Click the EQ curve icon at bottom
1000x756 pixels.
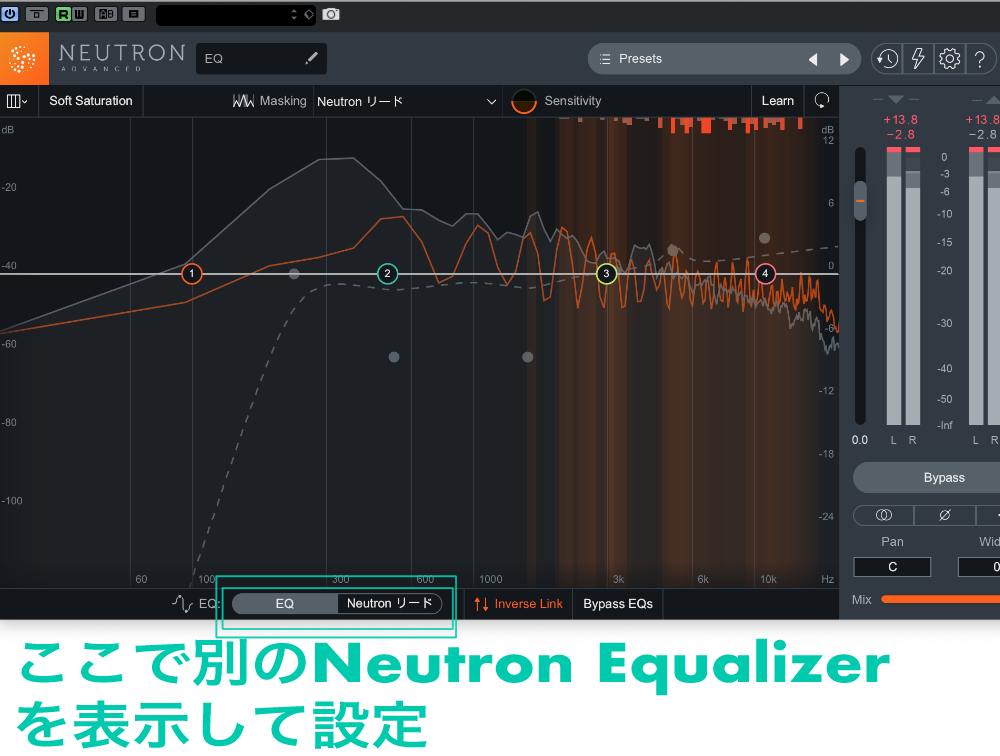(x=182, y=604)
